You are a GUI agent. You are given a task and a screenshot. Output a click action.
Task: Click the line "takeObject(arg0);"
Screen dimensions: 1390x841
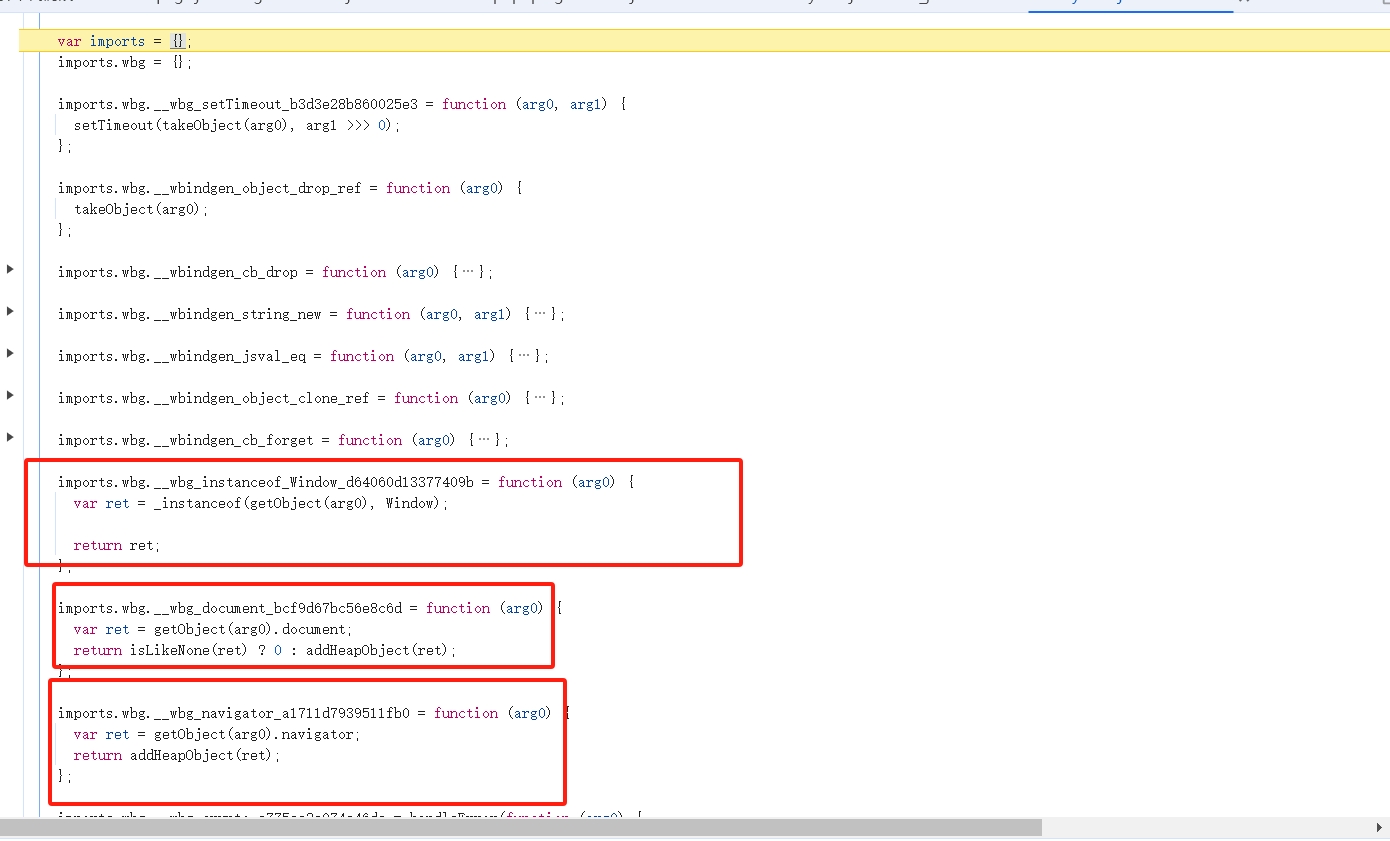[x=141, y=209]
